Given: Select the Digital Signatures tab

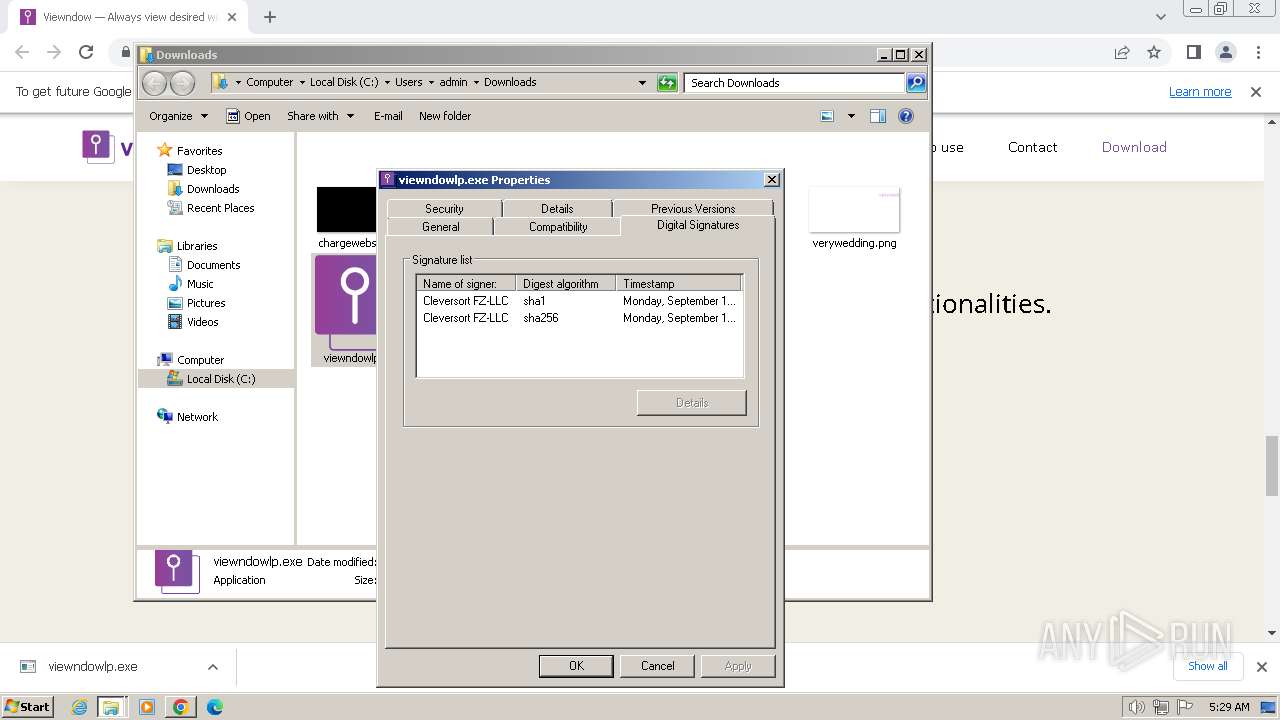Looking at the screenshot, I should point(698,225).
